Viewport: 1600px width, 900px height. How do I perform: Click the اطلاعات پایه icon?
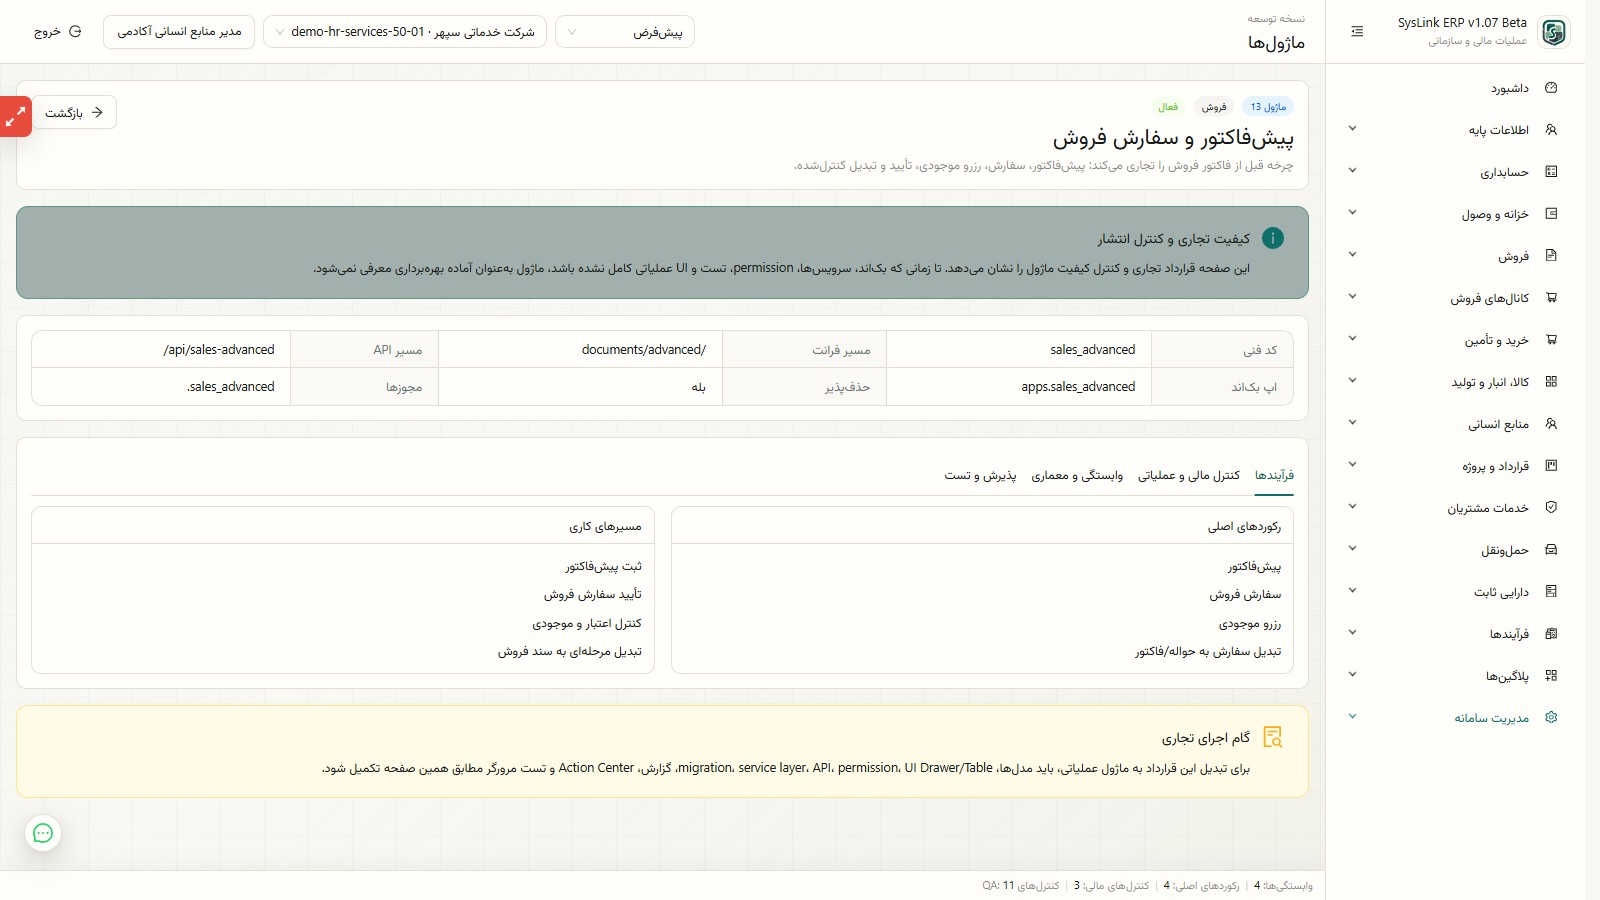coord(1551,130)
